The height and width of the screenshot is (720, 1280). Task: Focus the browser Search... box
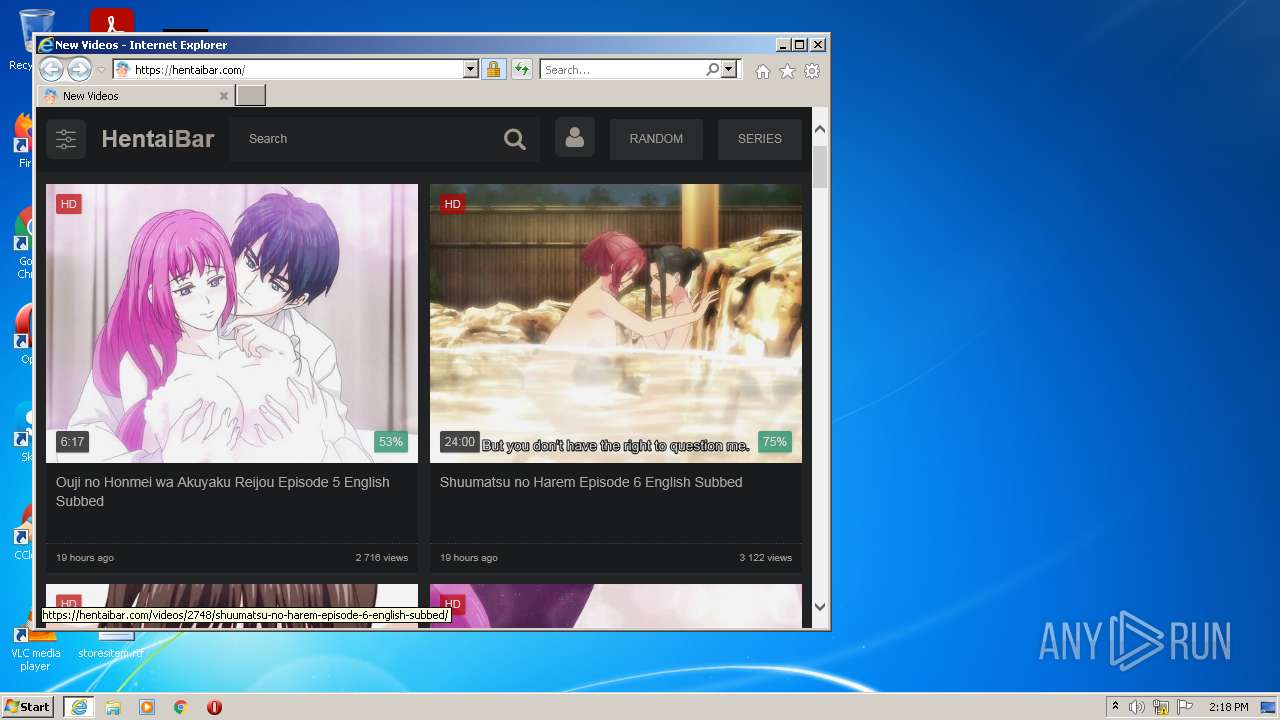(x=622, y=70)
